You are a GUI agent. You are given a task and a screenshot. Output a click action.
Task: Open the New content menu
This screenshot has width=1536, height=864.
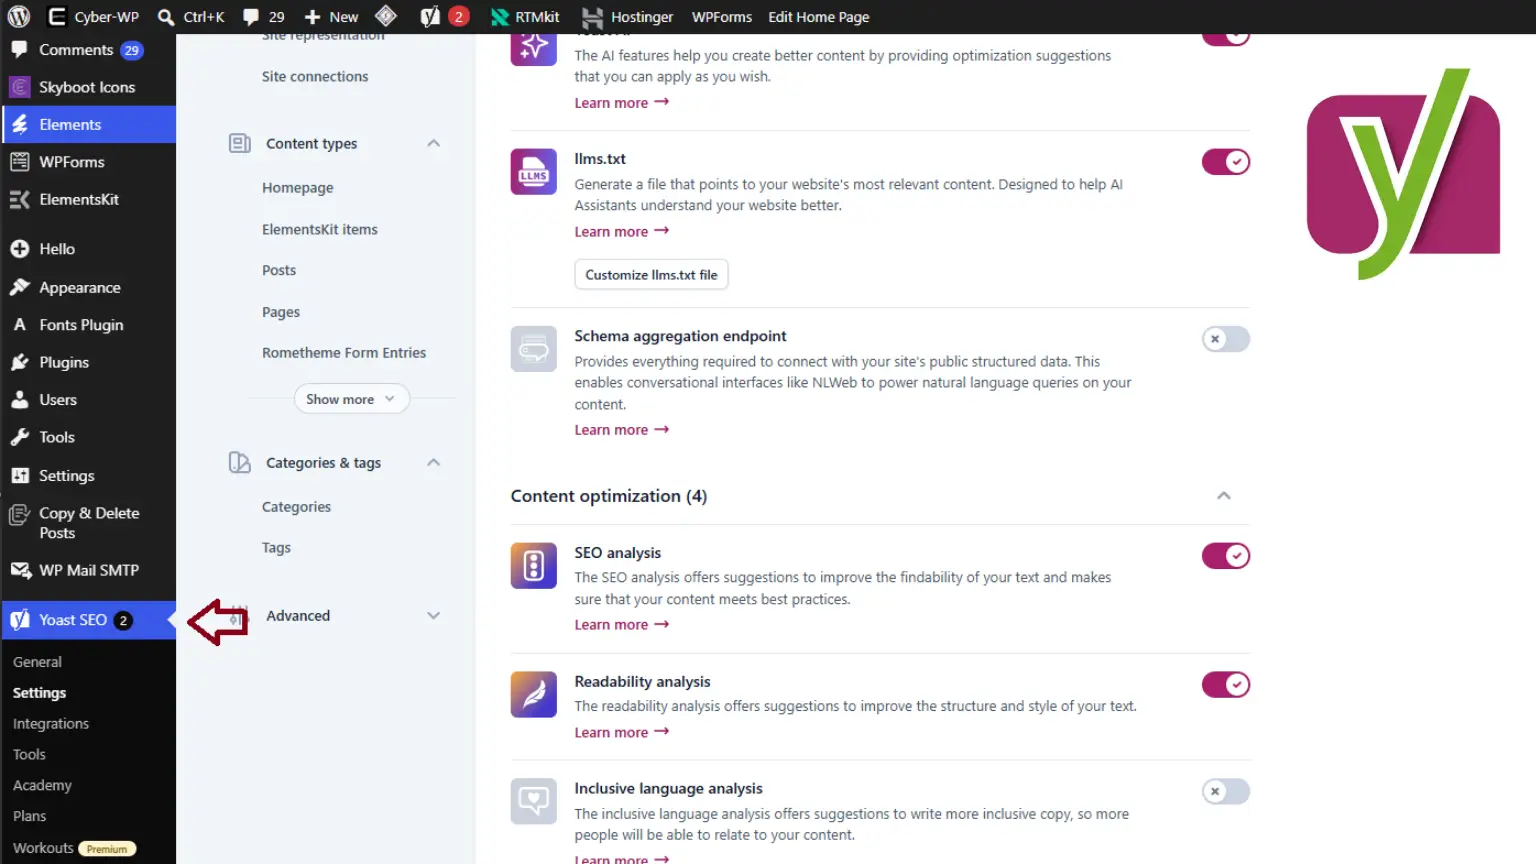[331, 16]
